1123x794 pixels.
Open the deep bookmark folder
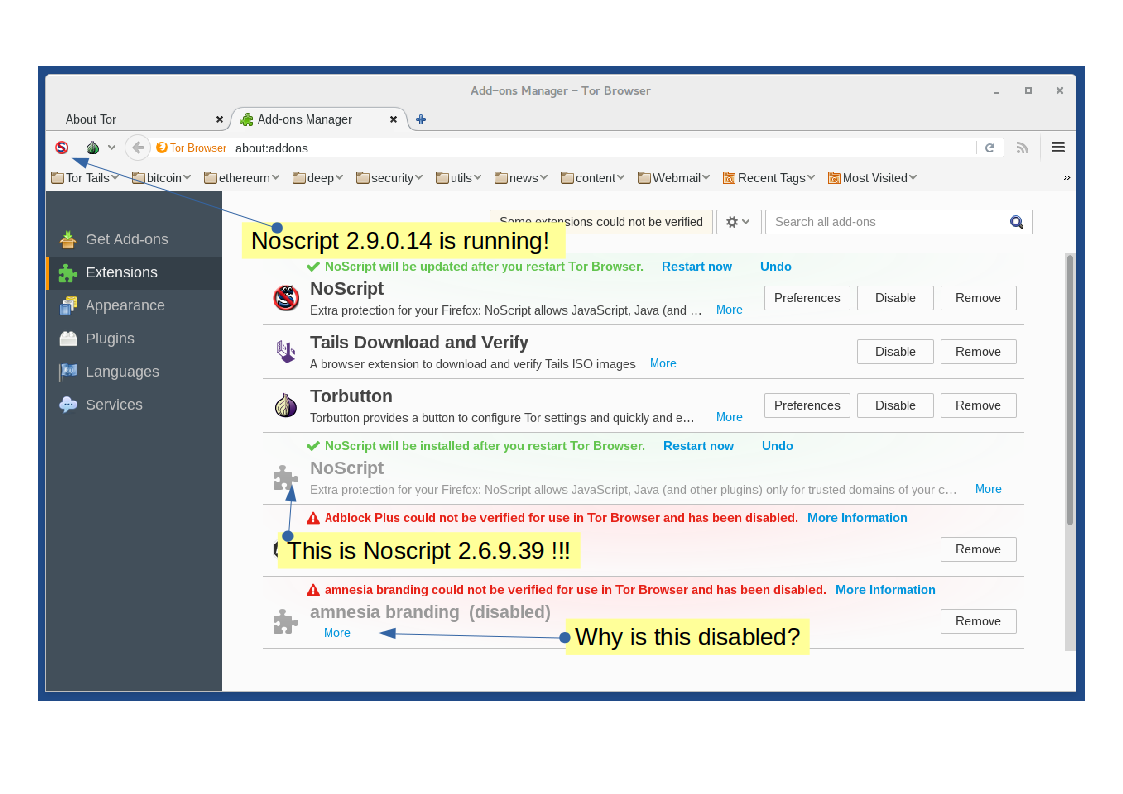tap(318, 178)
